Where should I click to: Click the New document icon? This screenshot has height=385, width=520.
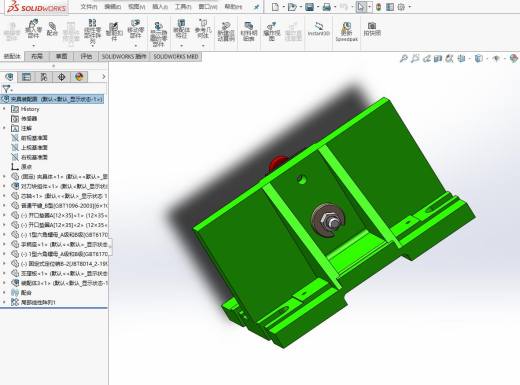pos(275,7)
